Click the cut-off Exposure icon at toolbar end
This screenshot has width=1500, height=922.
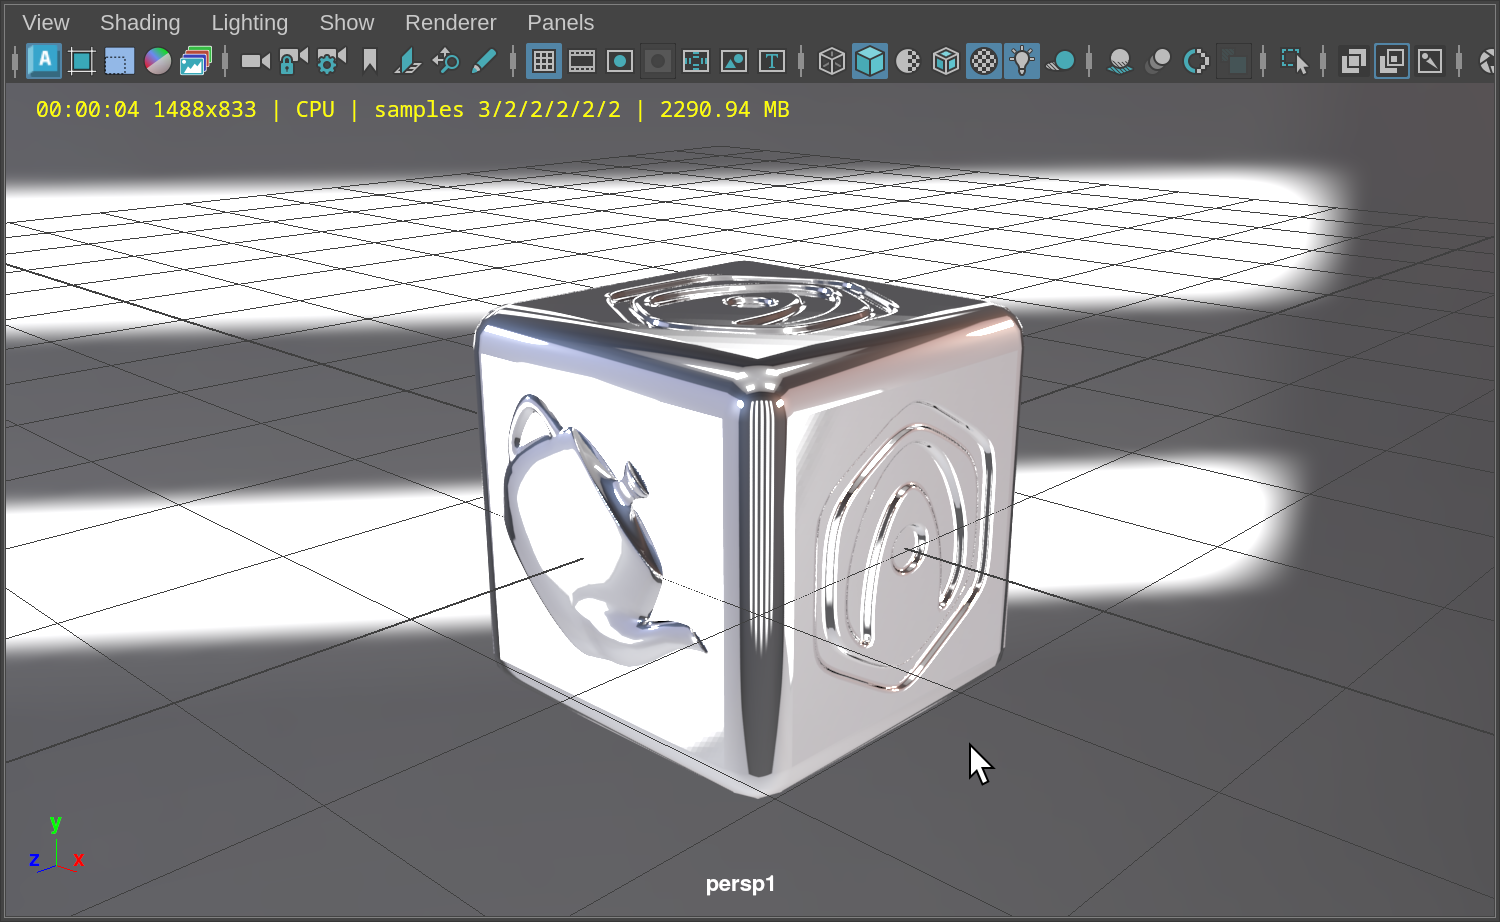(x=1488, y=61)
